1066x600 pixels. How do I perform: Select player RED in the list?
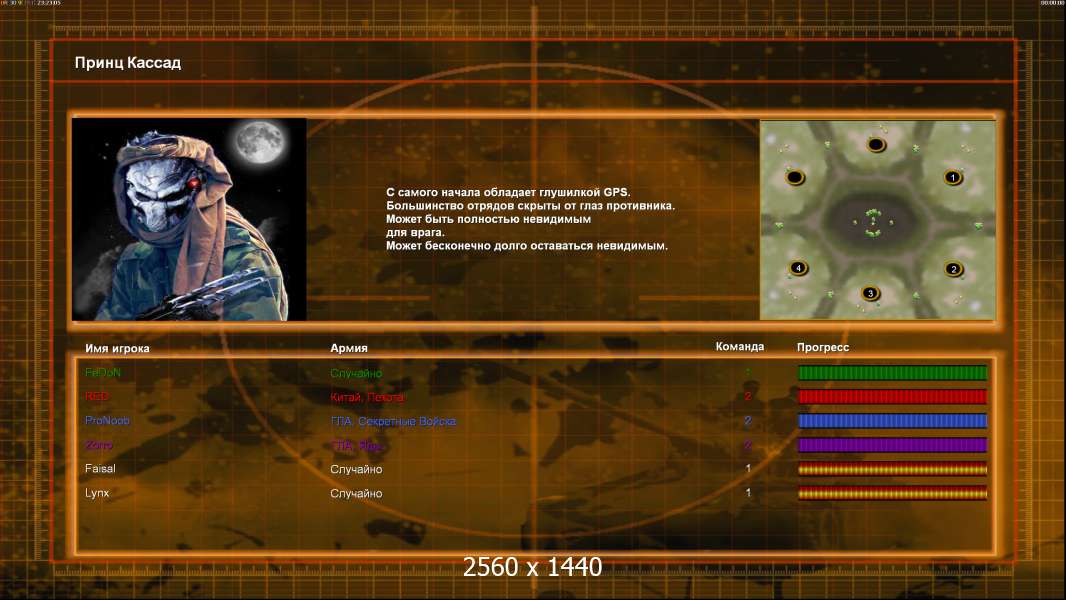(97, 396)
